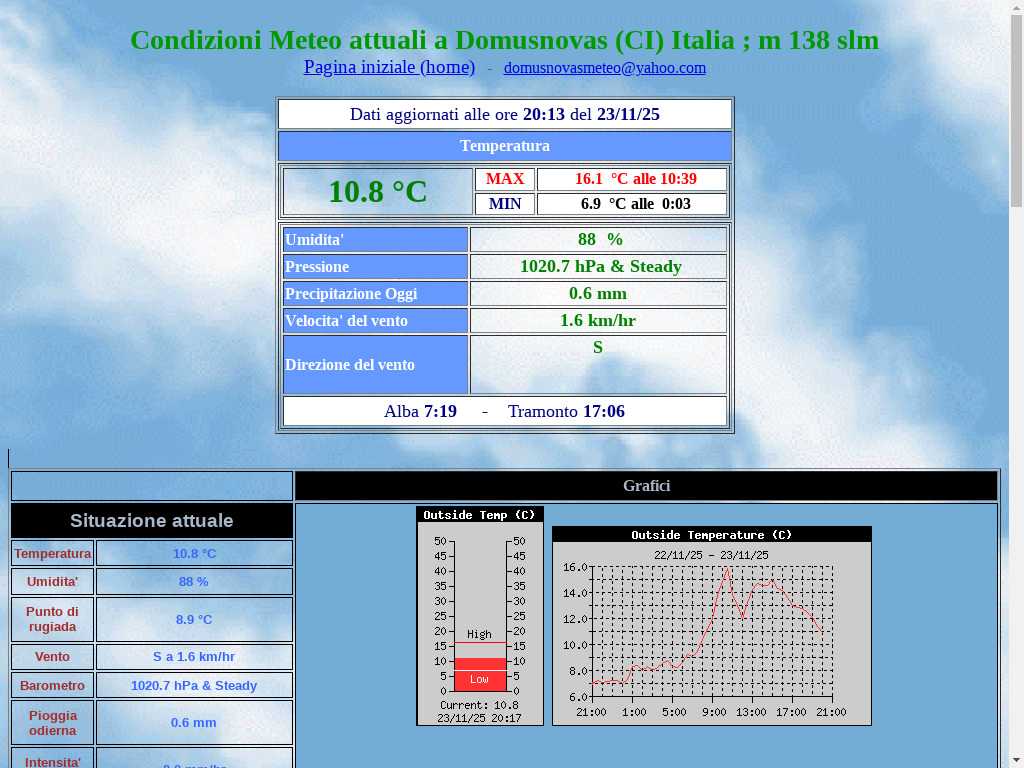1024x768 pixels.
Task: Click the domusnovasmeteo@yahoo.com email link
Action: [x=604, y=68]
